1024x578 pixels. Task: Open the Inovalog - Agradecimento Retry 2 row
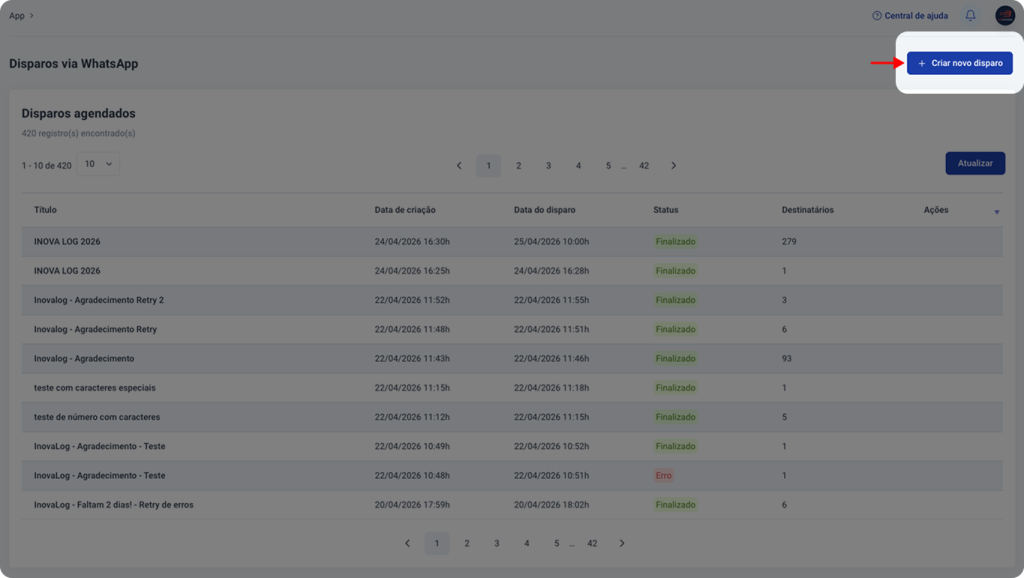(512, 300)
